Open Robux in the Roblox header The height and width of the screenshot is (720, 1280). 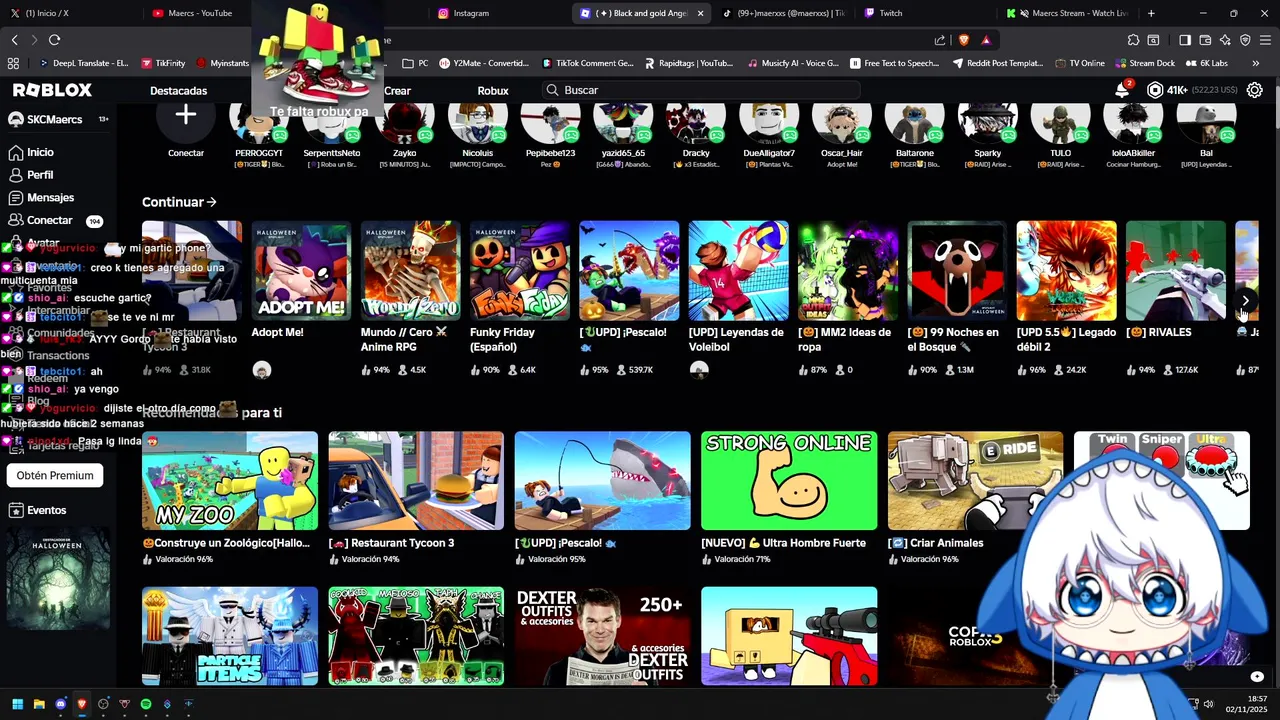coord(493,90)
